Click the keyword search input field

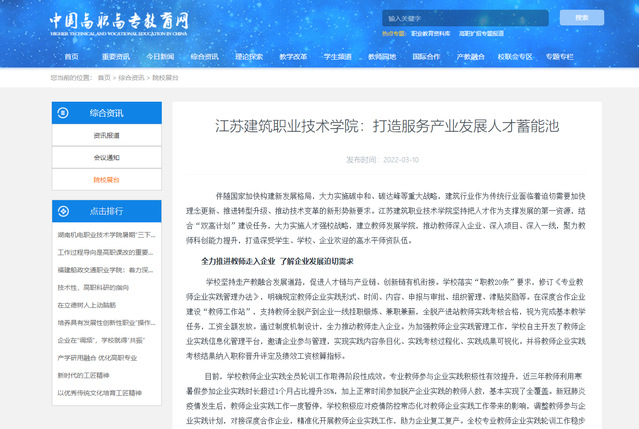(x=461, y=18)
